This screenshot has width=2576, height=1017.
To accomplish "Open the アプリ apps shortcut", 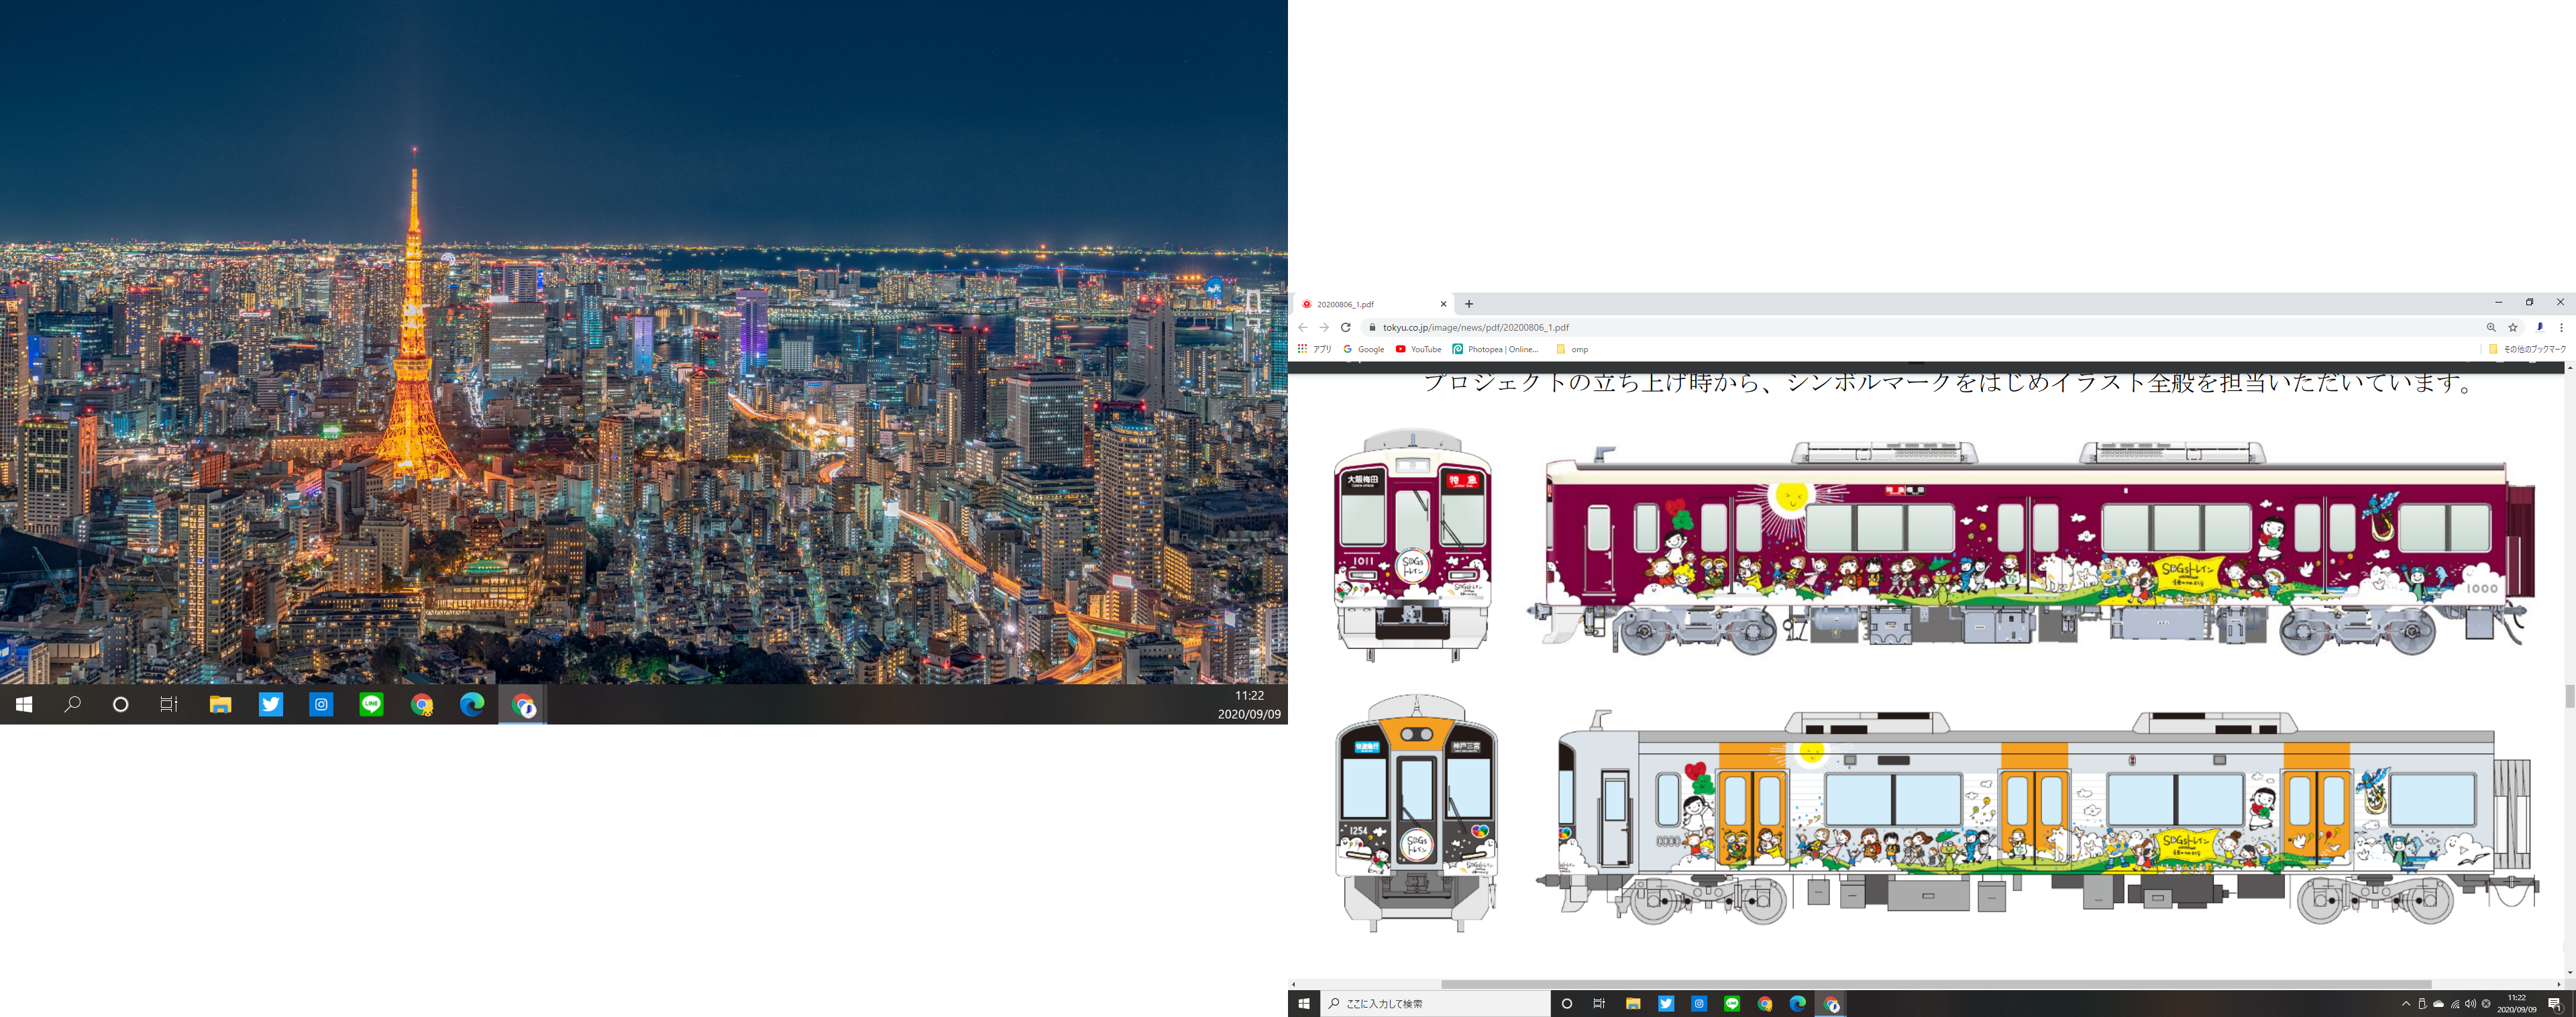I will (1315, 349).
